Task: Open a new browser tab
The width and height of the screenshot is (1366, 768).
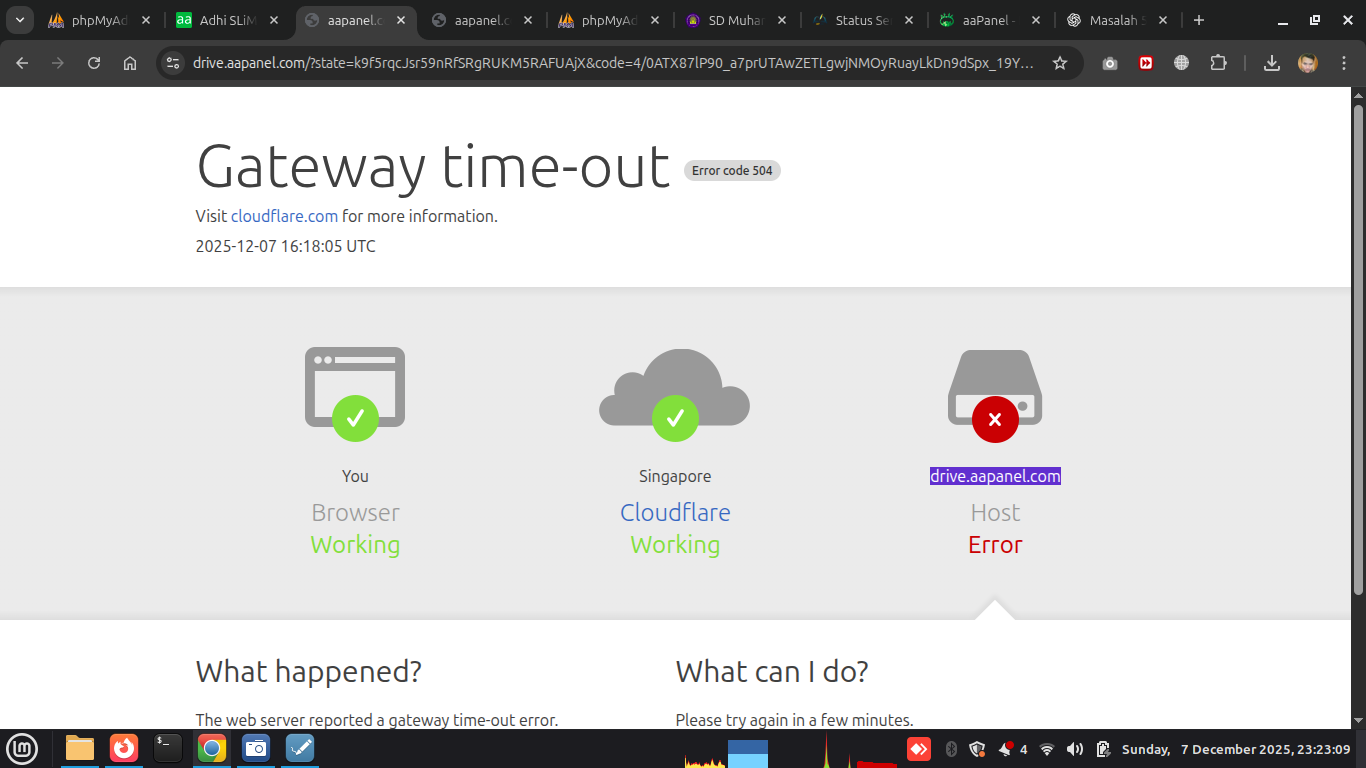Action: (x=1199, y=20)
